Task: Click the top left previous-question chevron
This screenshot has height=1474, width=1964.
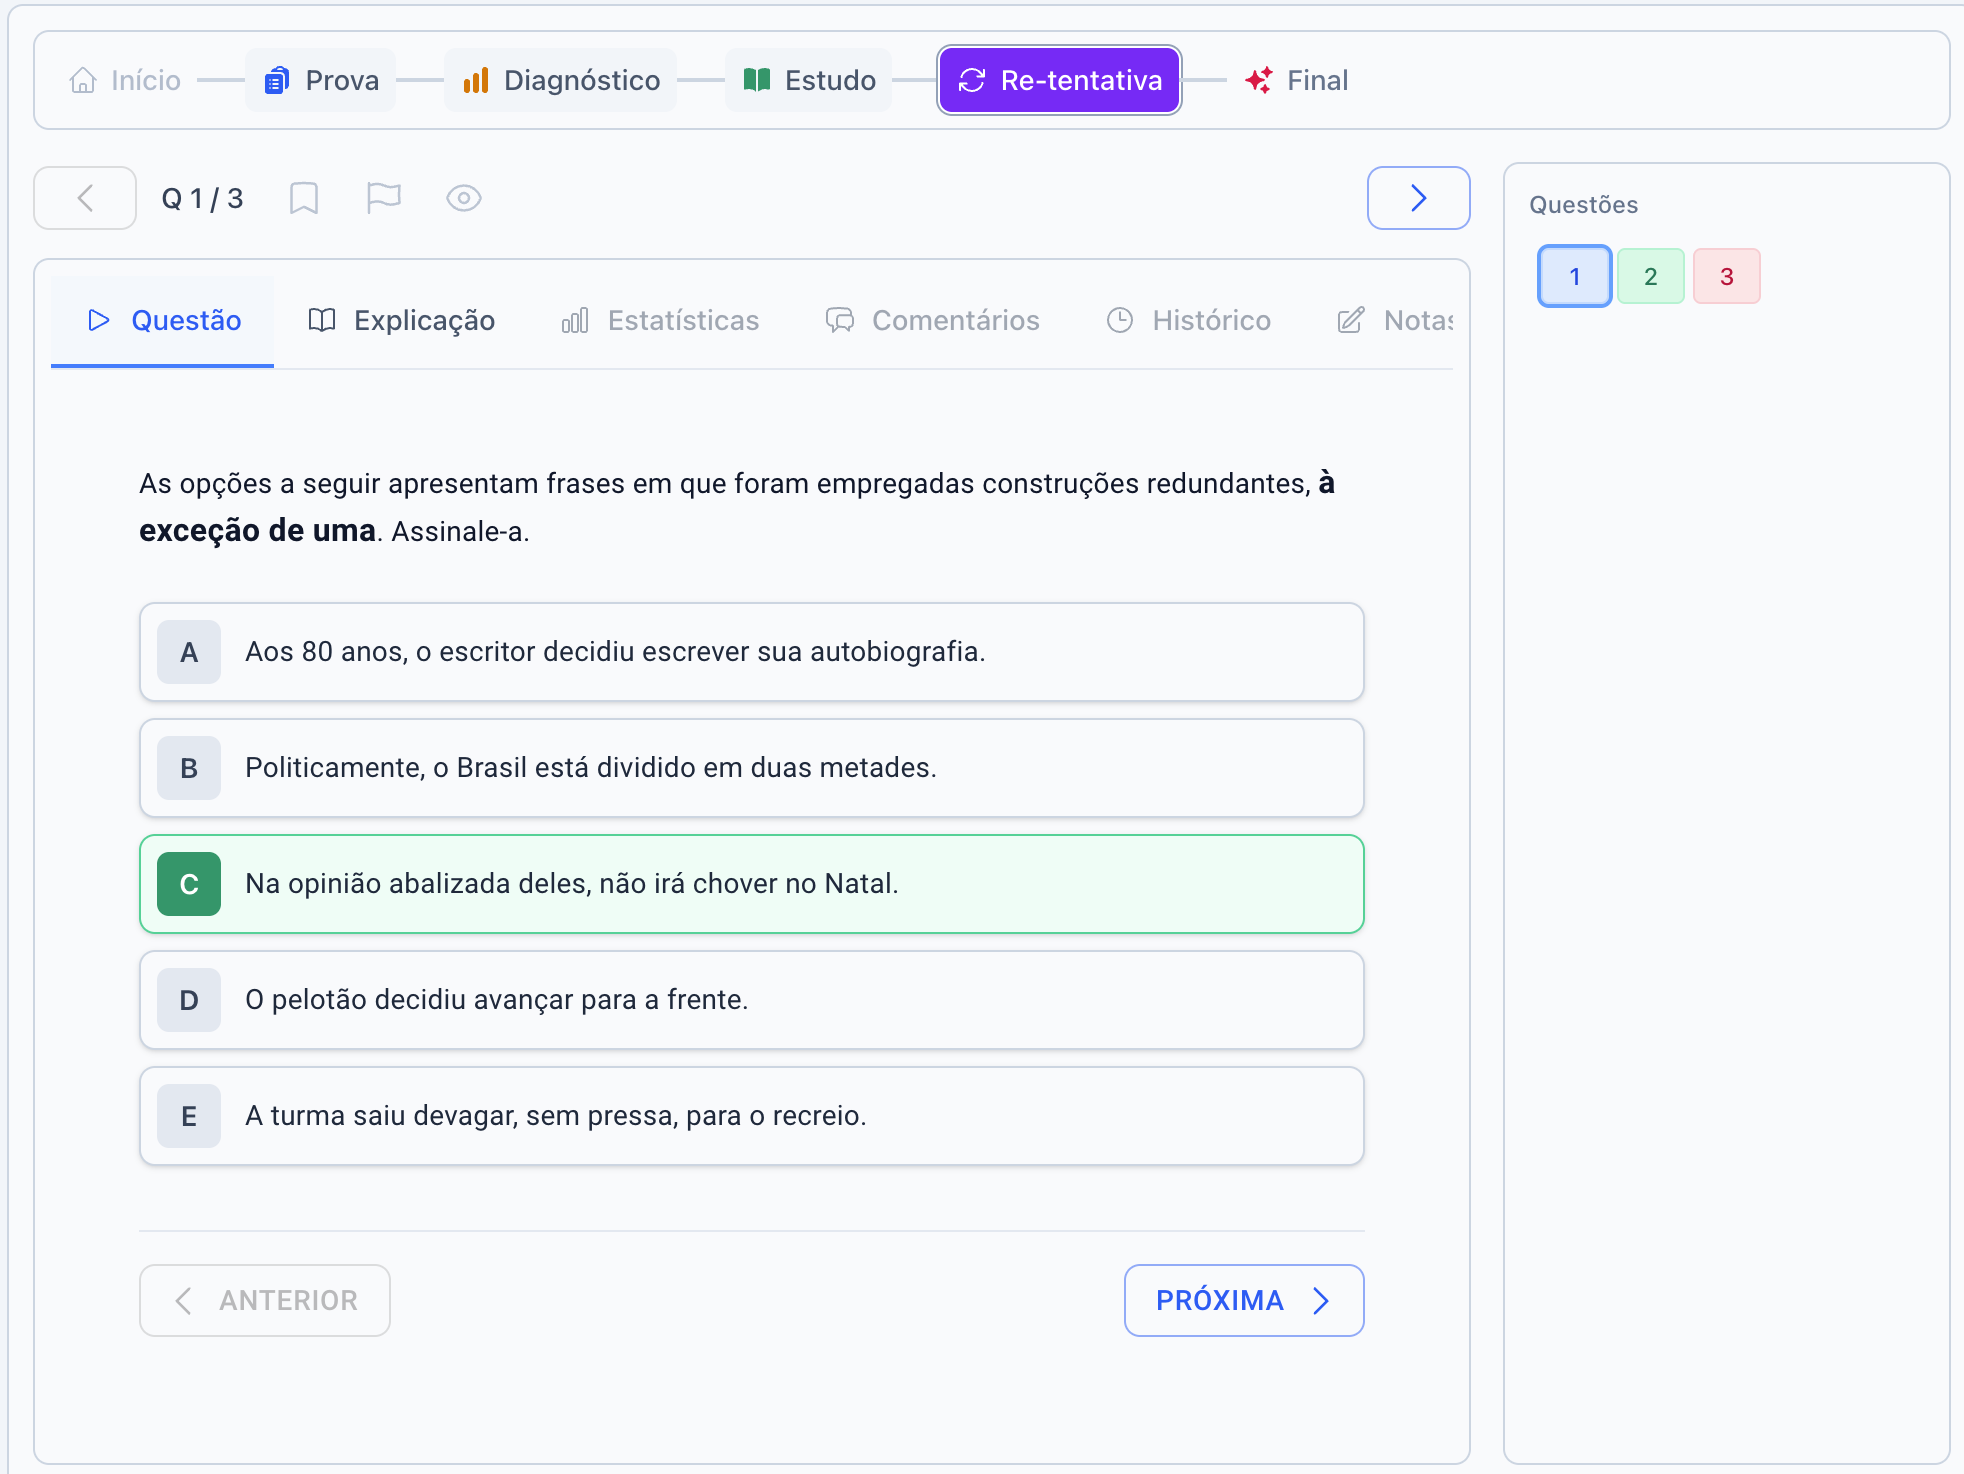Action: point(85,198)
